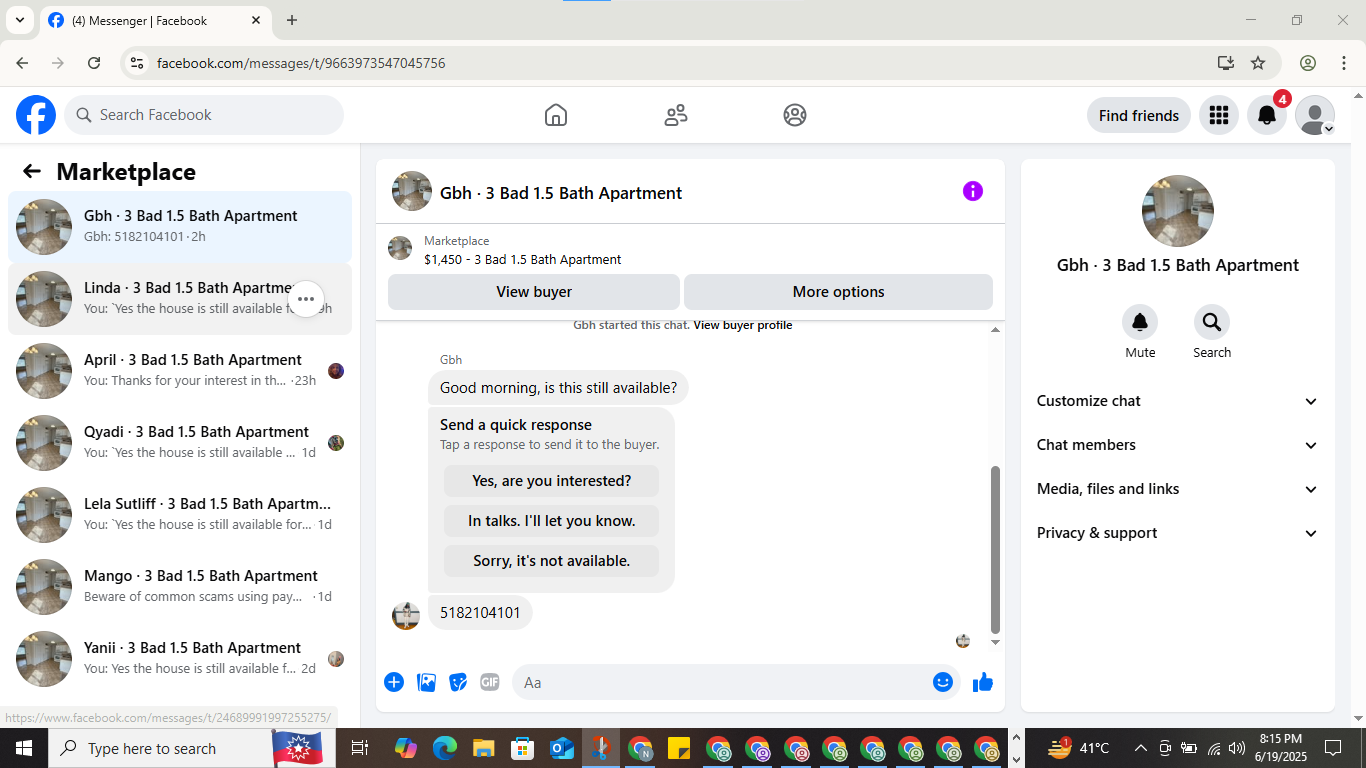Expand the Customize chat section
1366x768 pixels.
click(1178, 401)
